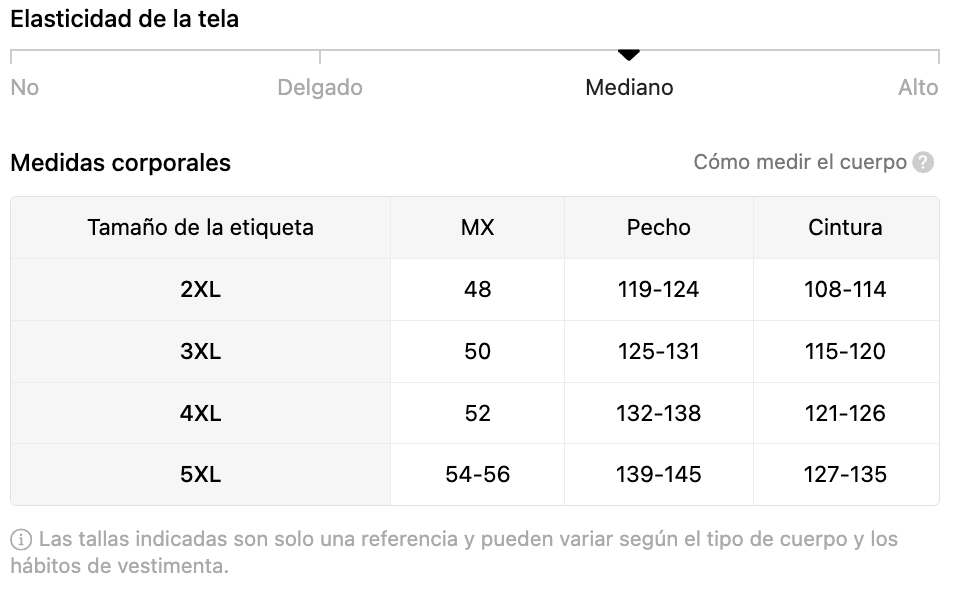Open the 'Cómo medir el cuerpo' link
Viewport: 956px width, 606px height.
click(x=800, y=162)
